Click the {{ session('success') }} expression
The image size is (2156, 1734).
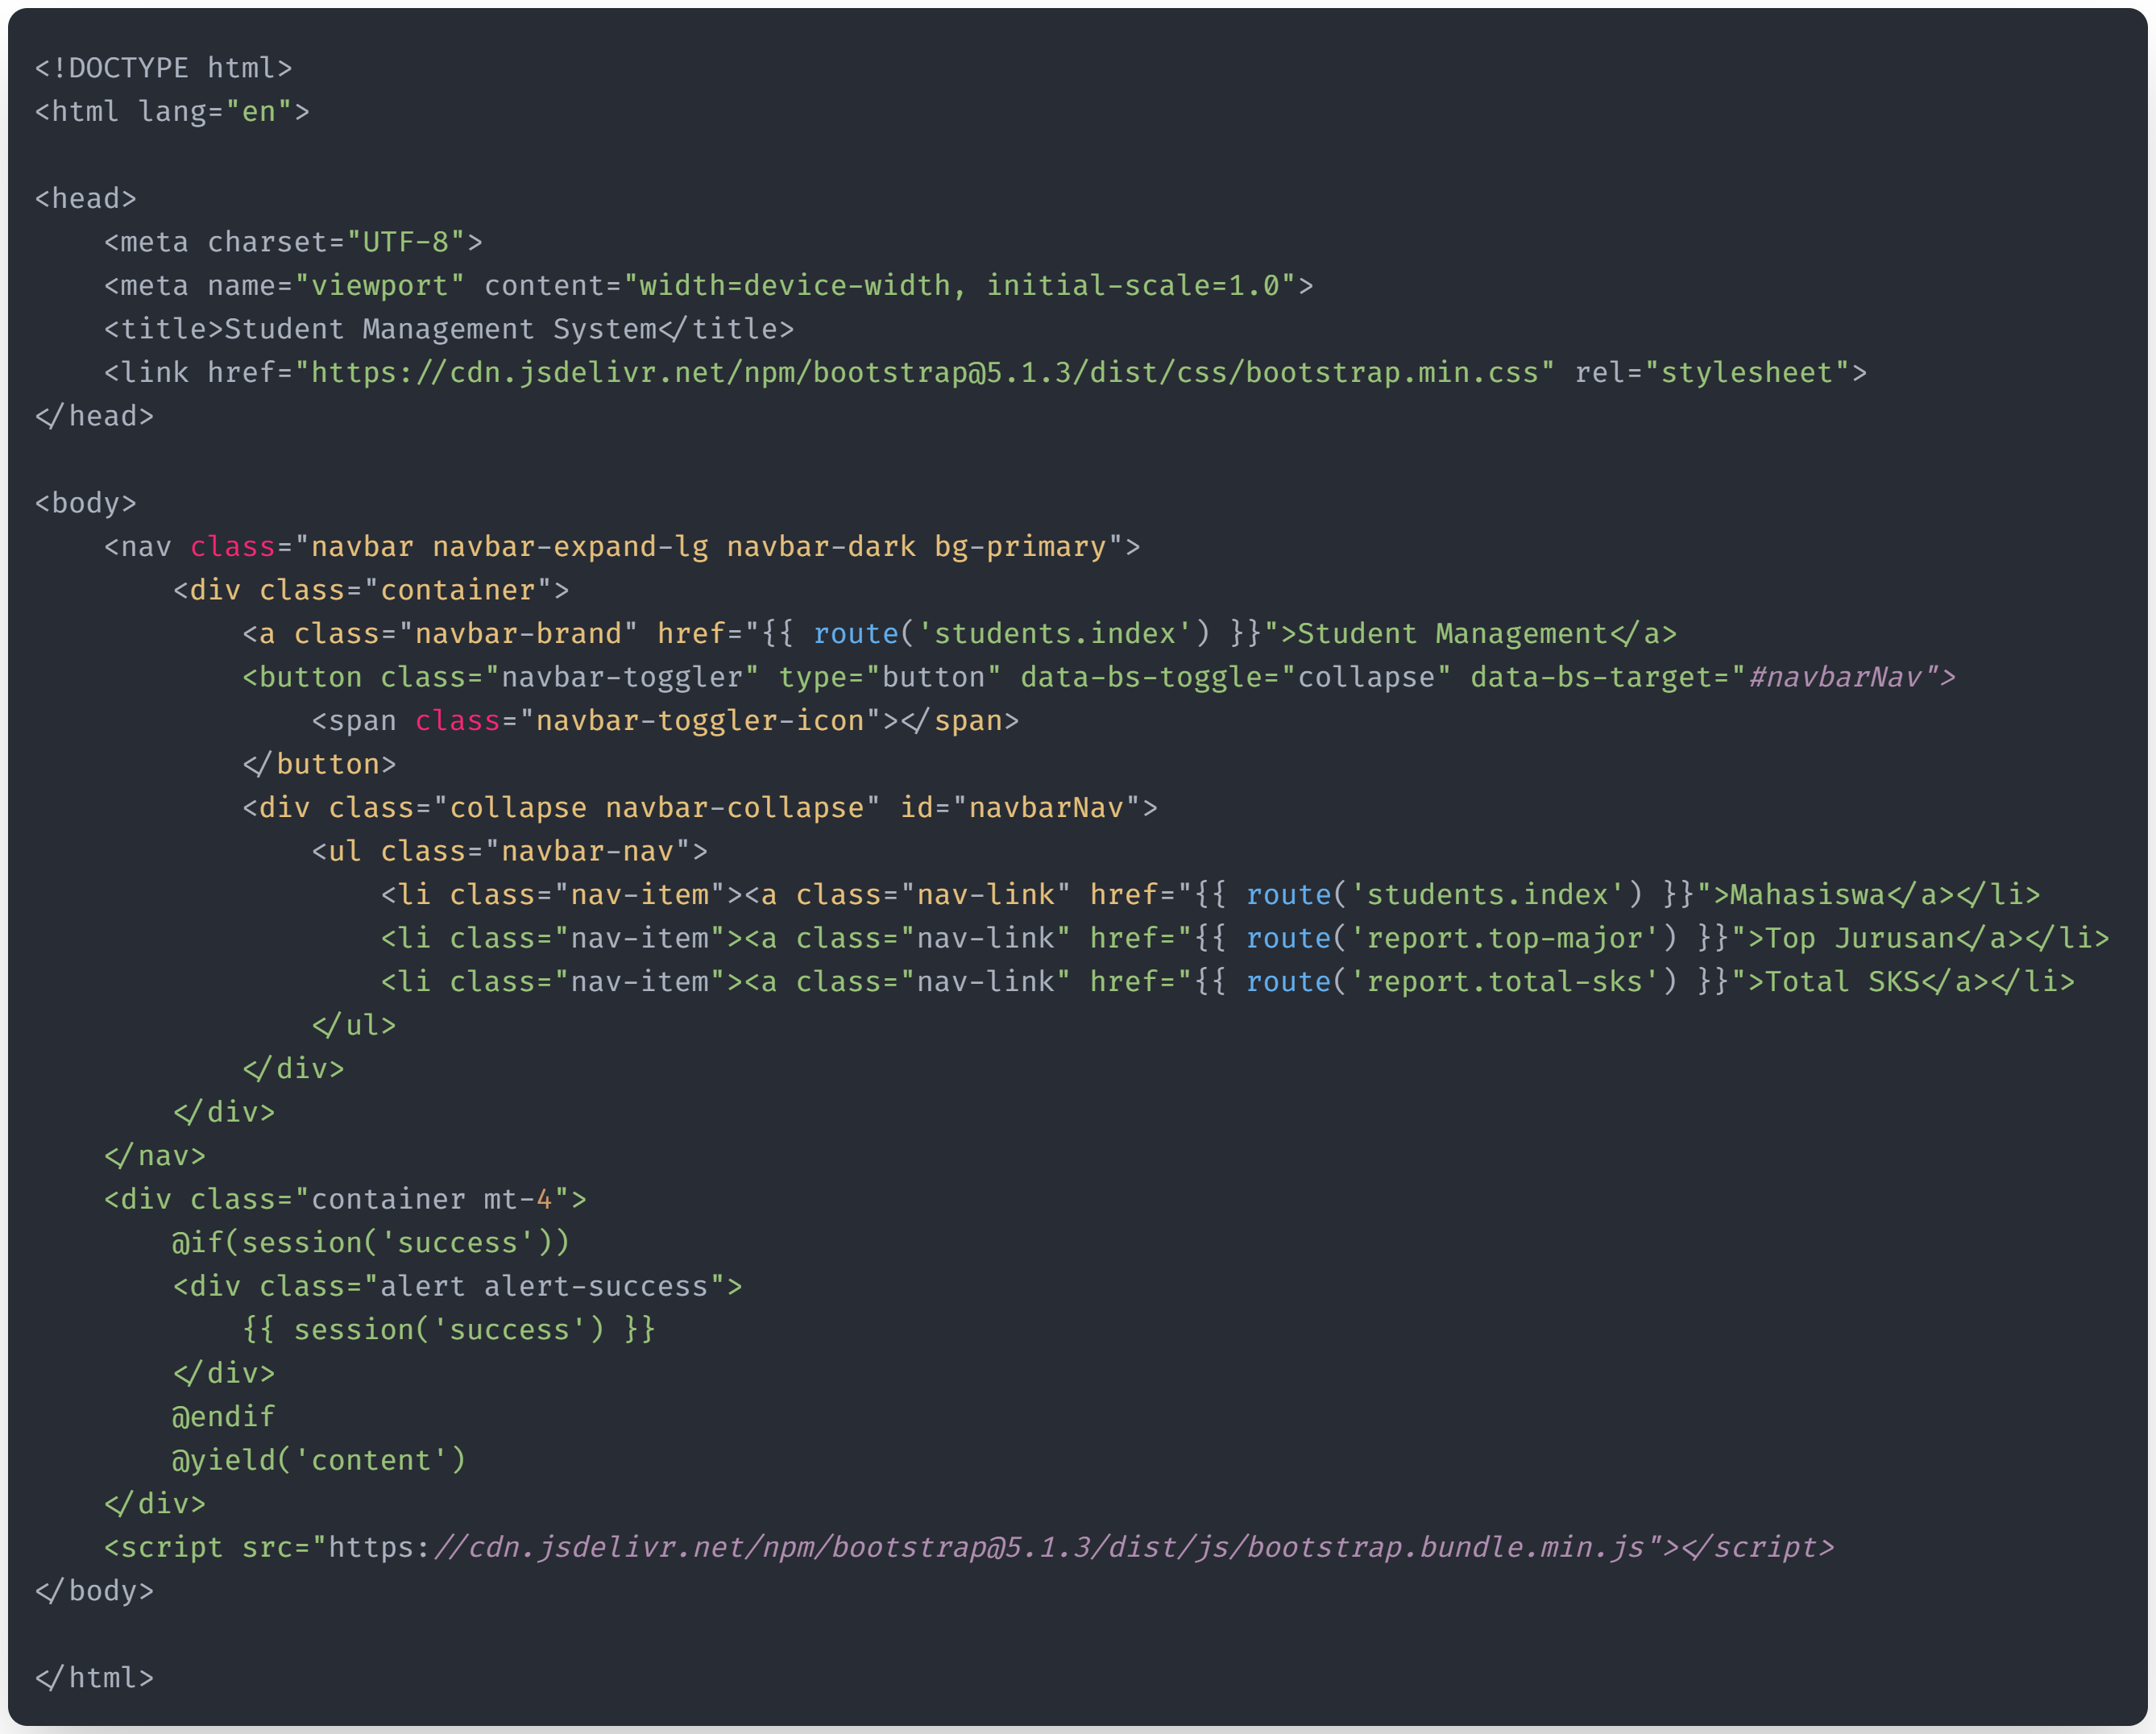pyautogui.click(x=449, y=1329)
